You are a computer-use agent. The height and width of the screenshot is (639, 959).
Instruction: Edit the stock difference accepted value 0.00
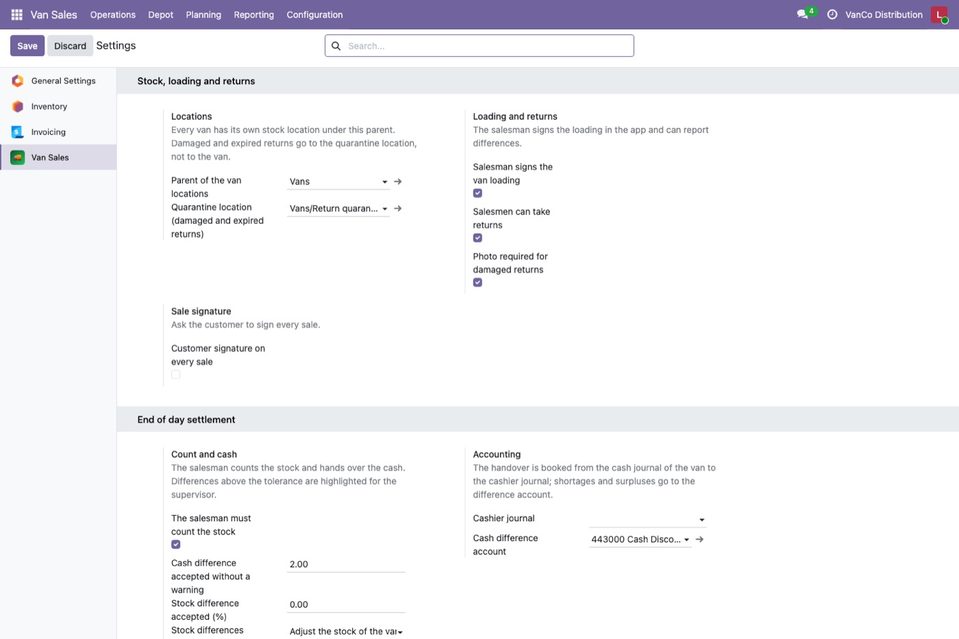pos(346,605)
